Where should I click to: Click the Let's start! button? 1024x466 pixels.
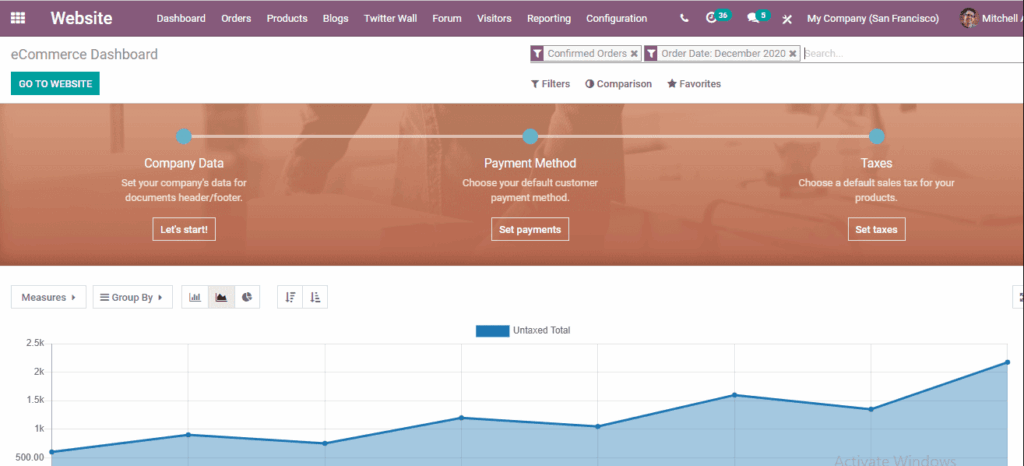tap(184, 229)
